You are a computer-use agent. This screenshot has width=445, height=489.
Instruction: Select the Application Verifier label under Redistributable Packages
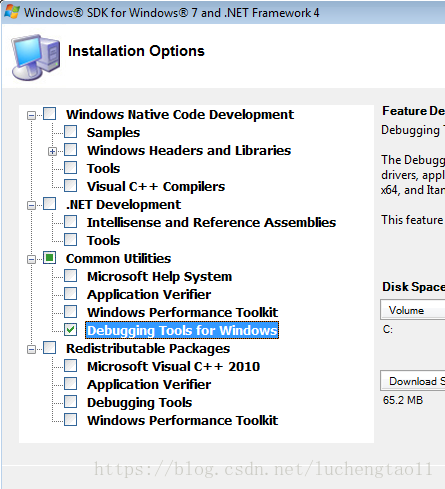[149, 384]
